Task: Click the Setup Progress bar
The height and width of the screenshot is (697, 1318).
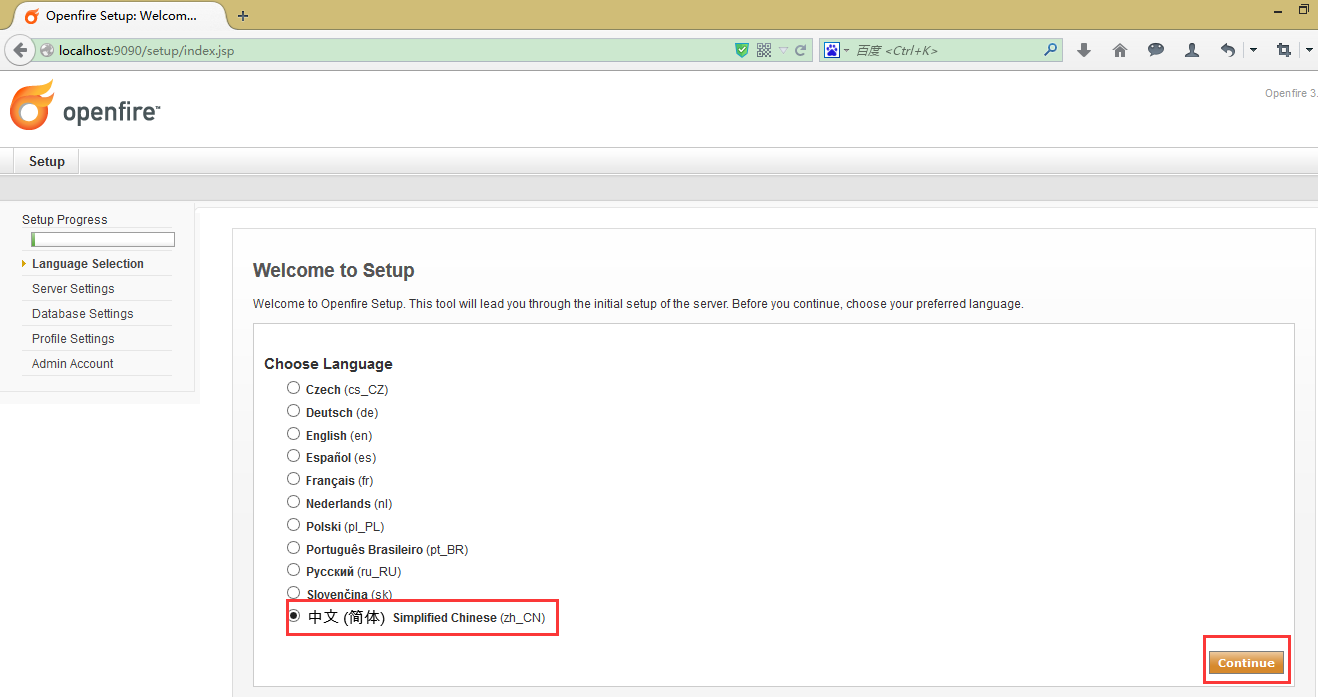Action: (x=103, y=240)
